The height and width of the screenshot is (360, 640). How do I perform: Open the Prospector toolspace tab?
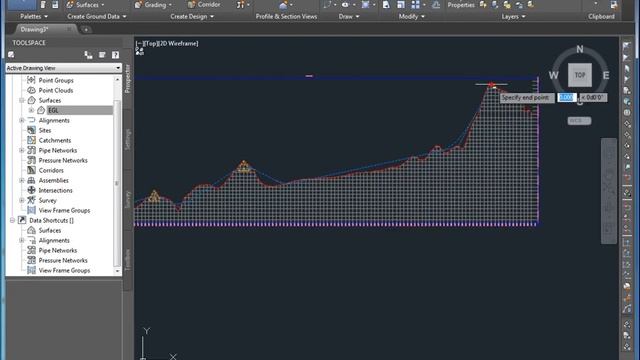pos(127,78)
